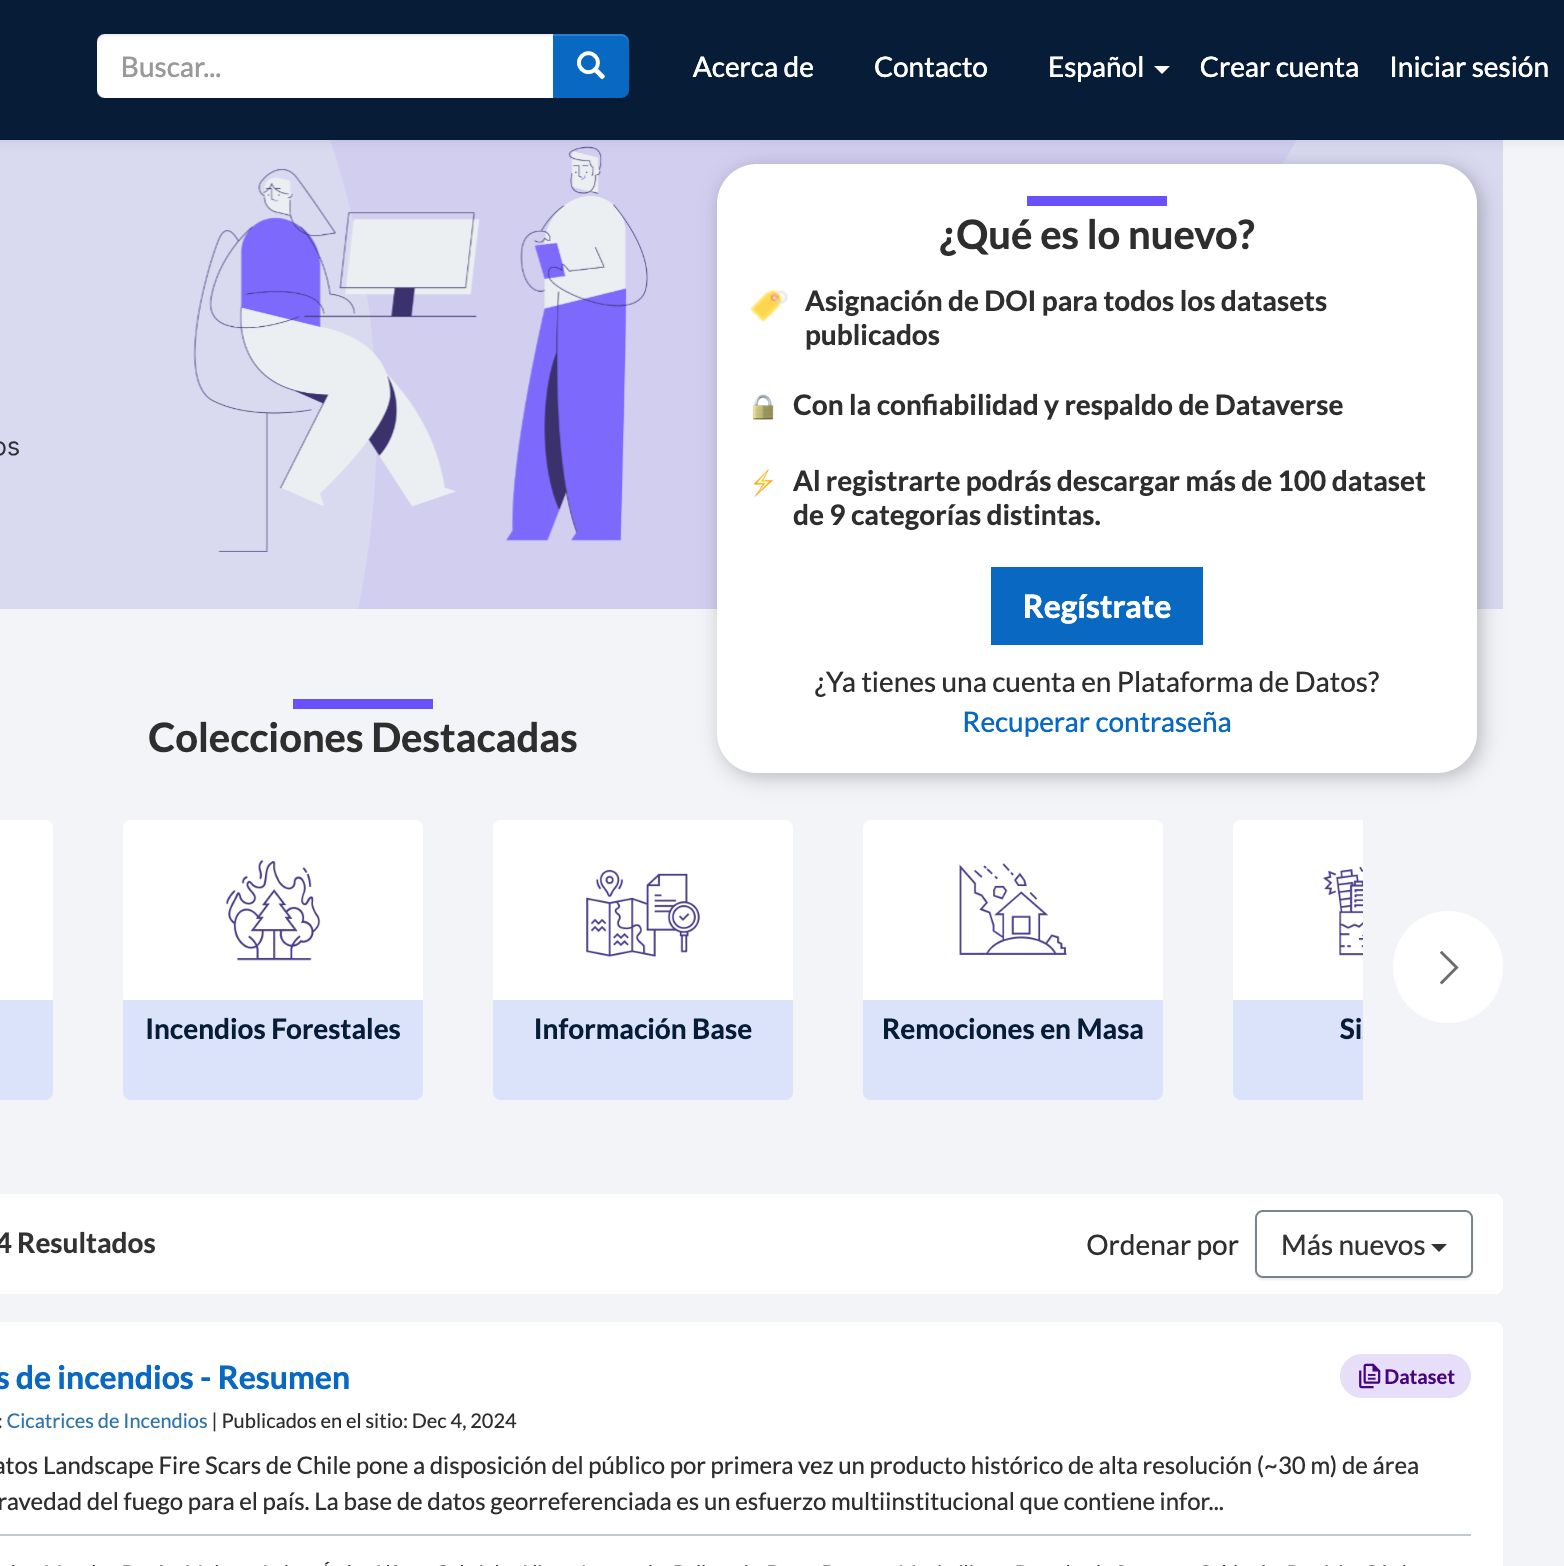The width and height of the screenshot is (1564, 1566).
Task: Click the Información Base map icon
Action: (x=643, y=912)
